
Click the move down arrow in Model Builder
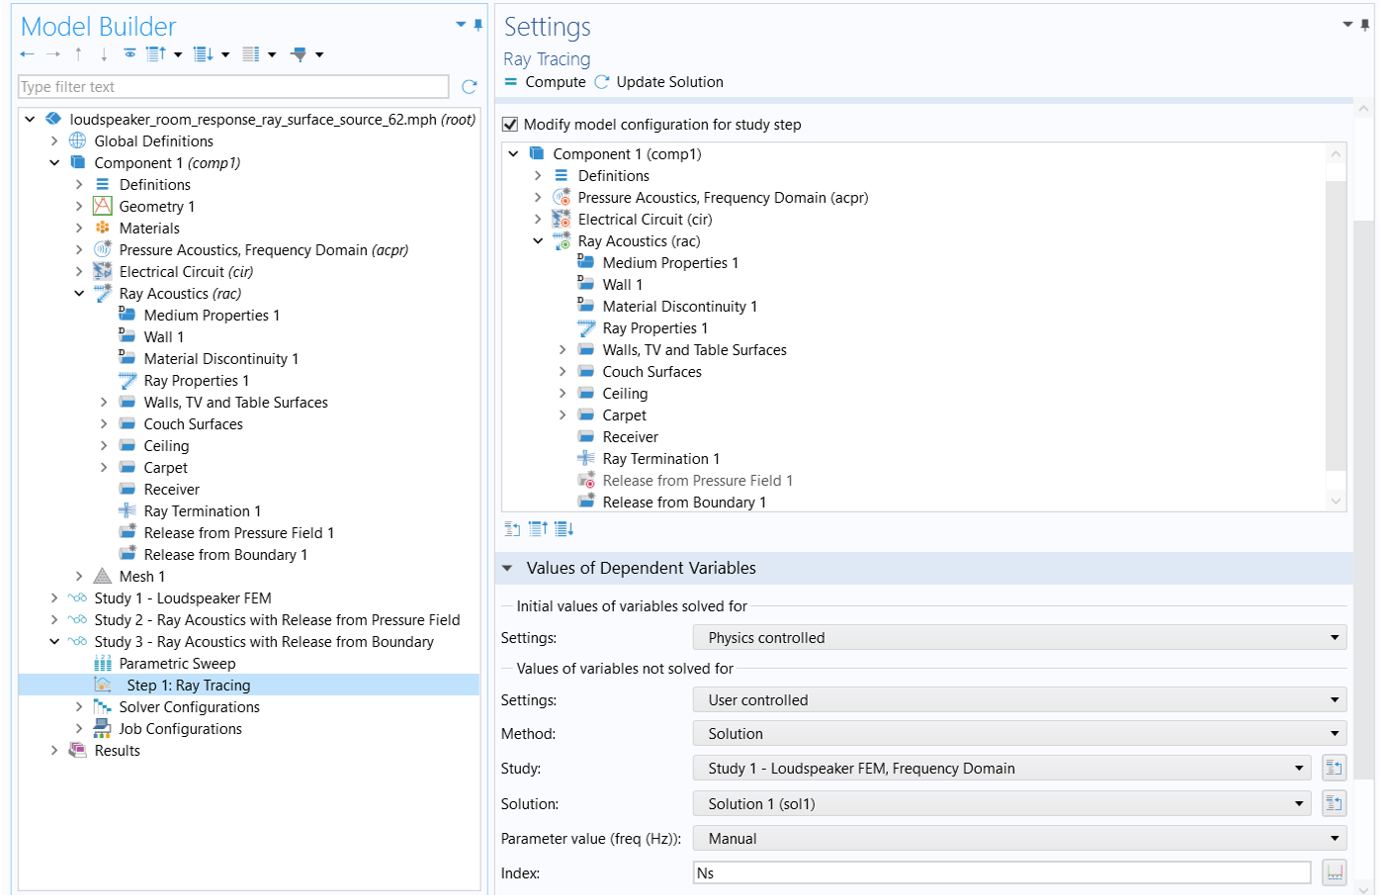click(x=103, y=54)
